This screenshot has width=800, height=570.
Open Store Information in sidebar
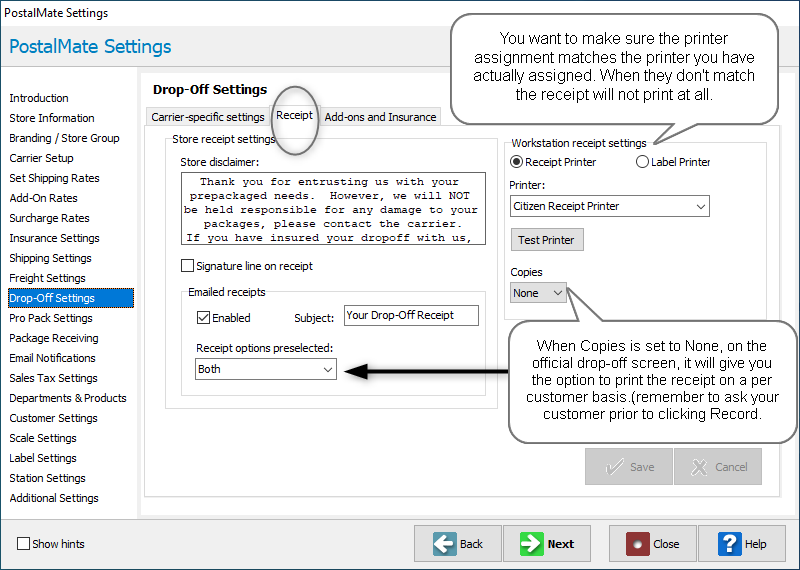[x=52, y=118]
